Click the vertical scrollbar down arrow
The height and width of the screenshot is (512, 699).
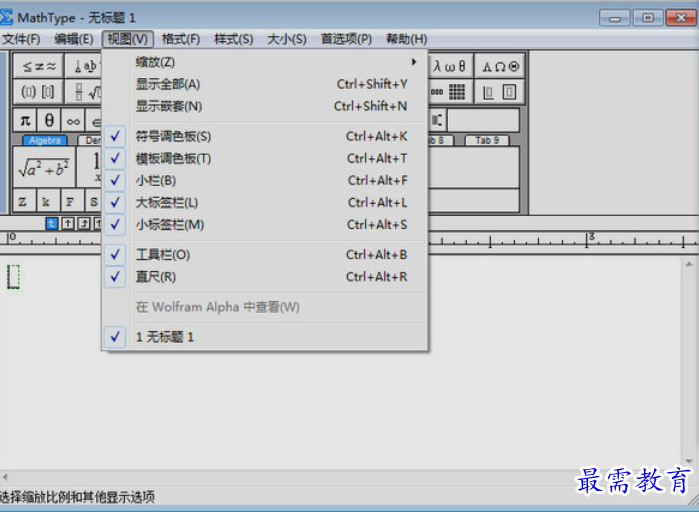(x=689, y=461)
